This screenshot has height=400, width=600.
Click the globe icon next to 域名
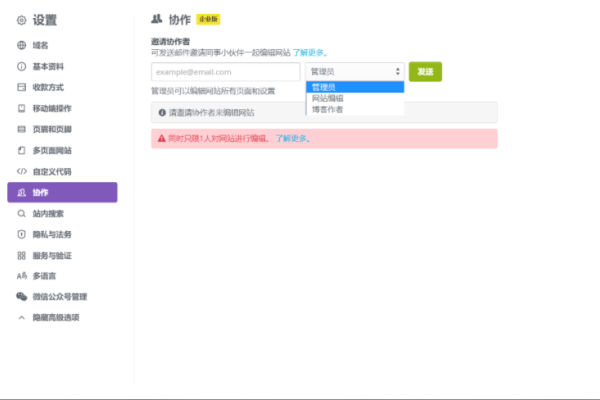[21, 45]
